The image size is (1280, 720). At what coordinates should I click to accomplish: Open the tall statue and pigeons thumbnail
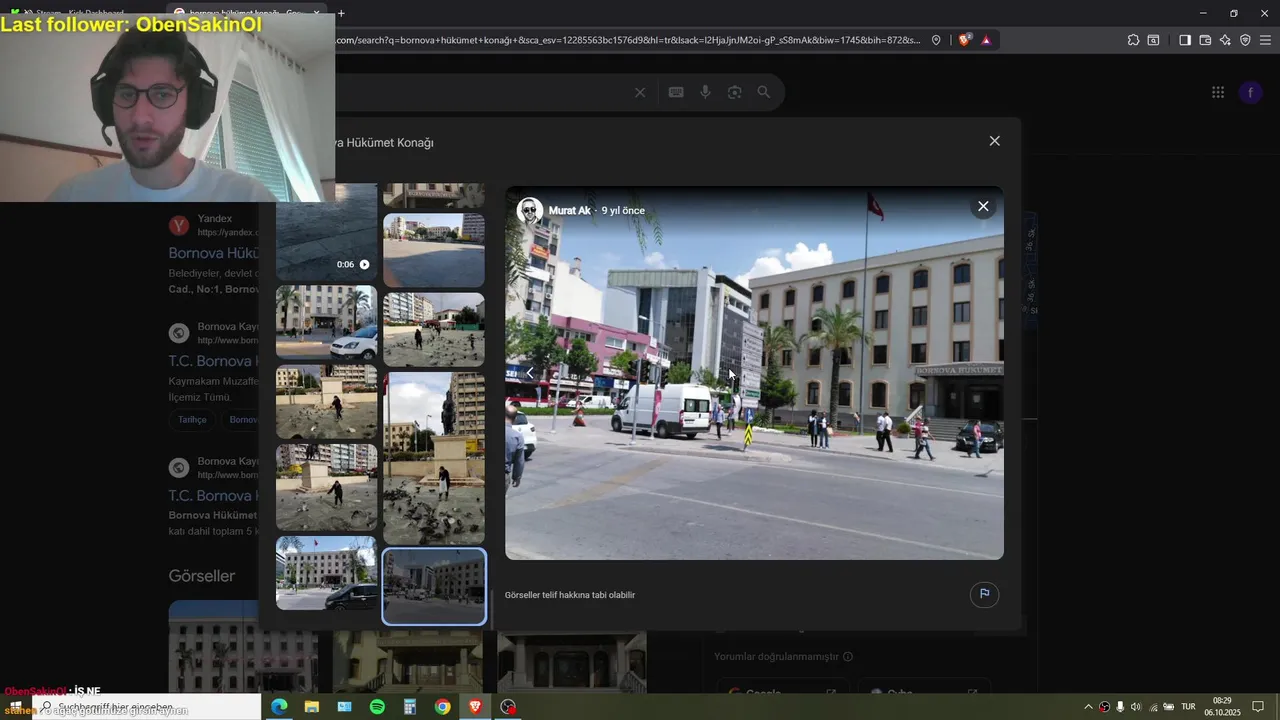coord(434,458)
